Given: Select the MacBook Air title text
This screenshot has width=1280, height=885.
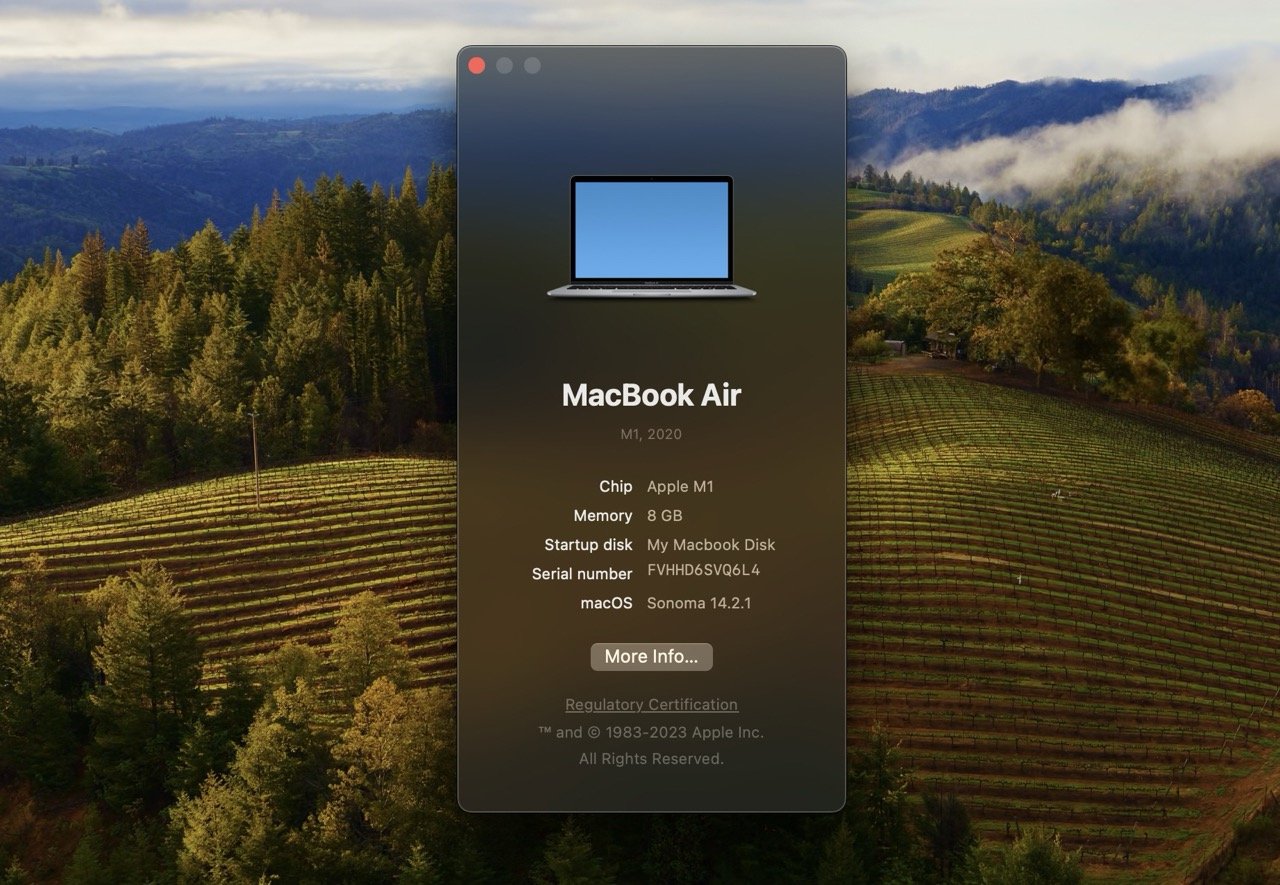Looking at the screenshot, I should point(651,395).
